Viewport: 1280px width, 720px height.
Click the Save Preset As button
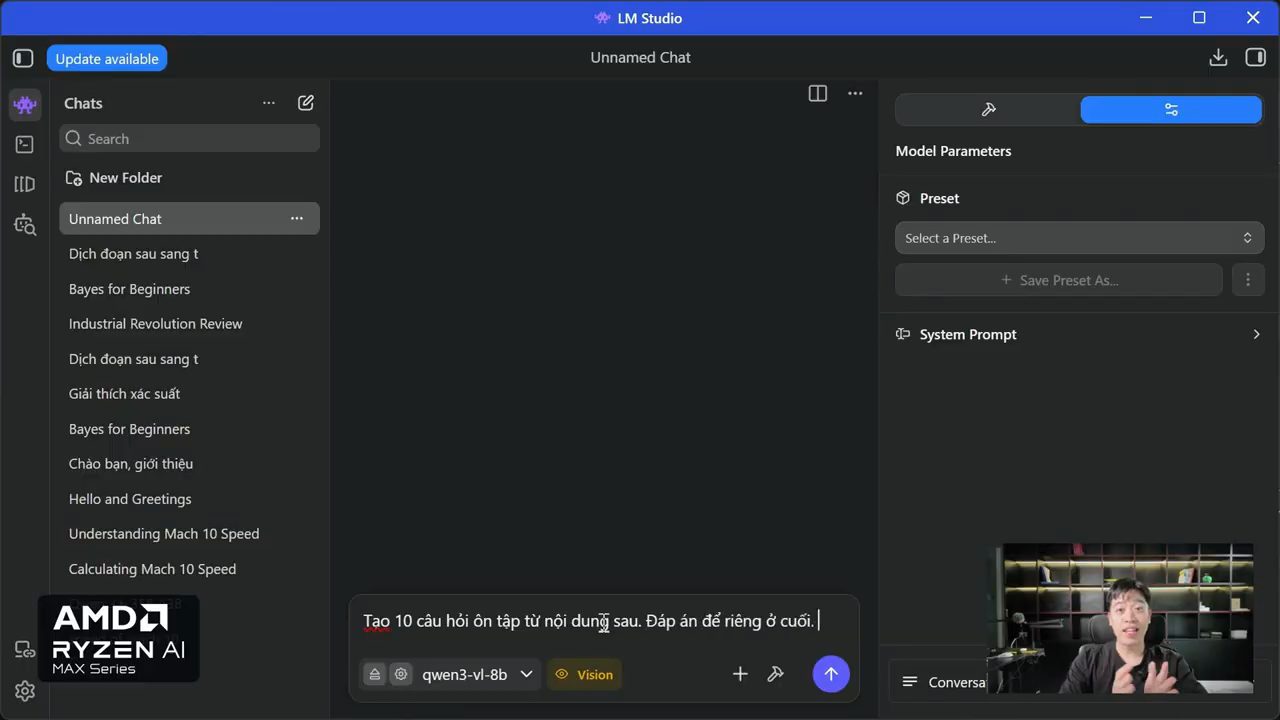point(1059,280)
